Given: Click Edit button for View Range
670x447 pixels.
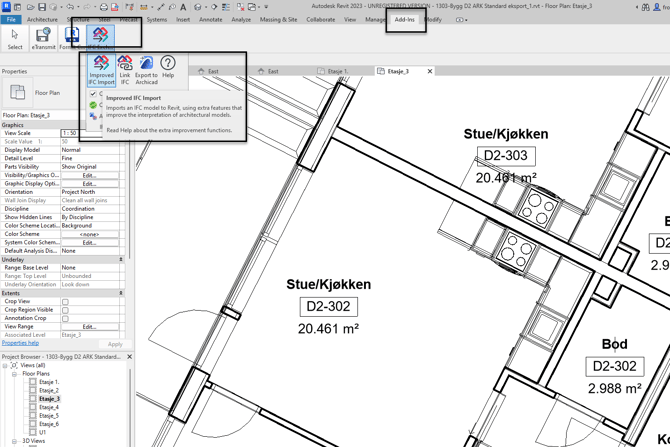Looking at the screenshot, I should 89,327.
